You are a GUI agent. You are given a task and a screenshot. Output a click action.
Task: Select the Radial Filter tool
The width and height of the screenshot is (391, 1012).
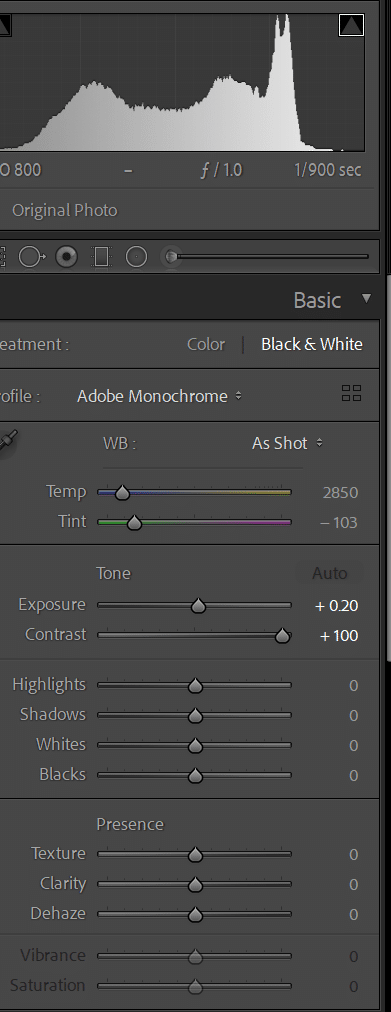pyautogui.click(x=136, y=257)
